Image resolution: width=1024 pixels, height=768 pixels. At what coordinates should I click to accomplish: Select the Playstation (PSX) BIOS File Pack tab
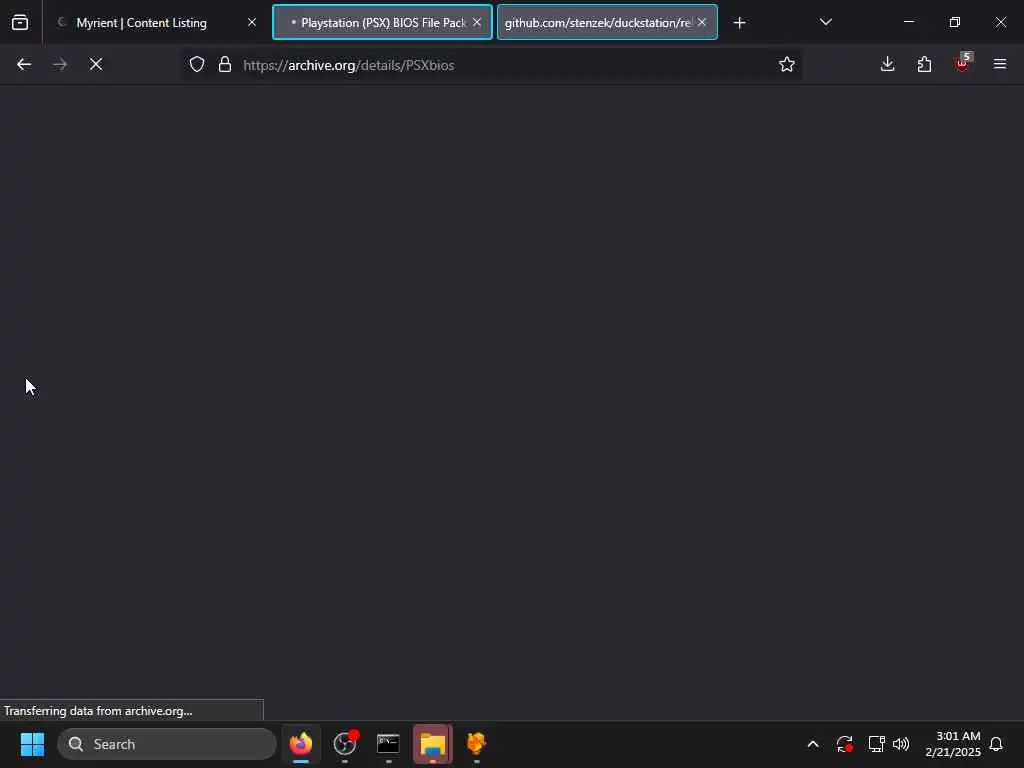point(383,22)
